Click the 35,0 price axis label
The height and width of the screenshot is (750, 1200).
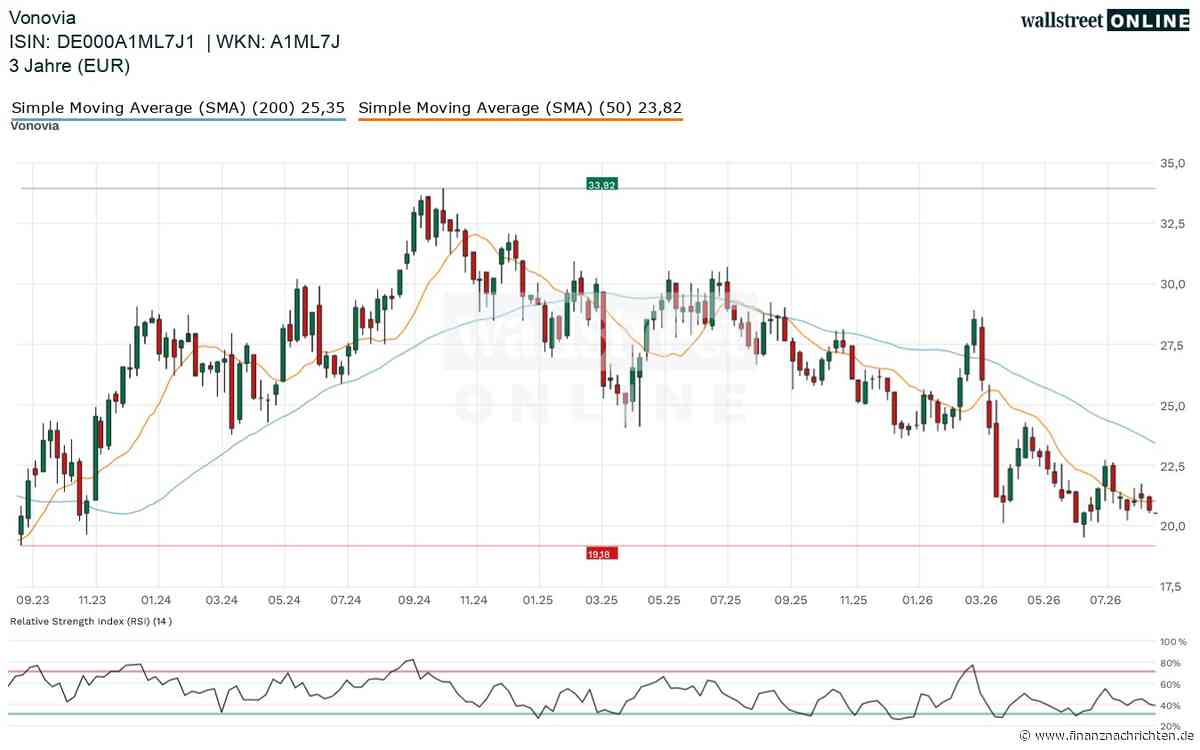(1172, 162)
